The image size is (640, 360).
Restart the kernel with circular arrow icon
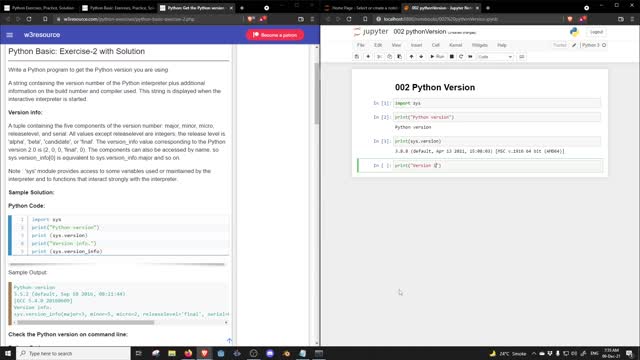pyautogui.click(x=461, y=57)
